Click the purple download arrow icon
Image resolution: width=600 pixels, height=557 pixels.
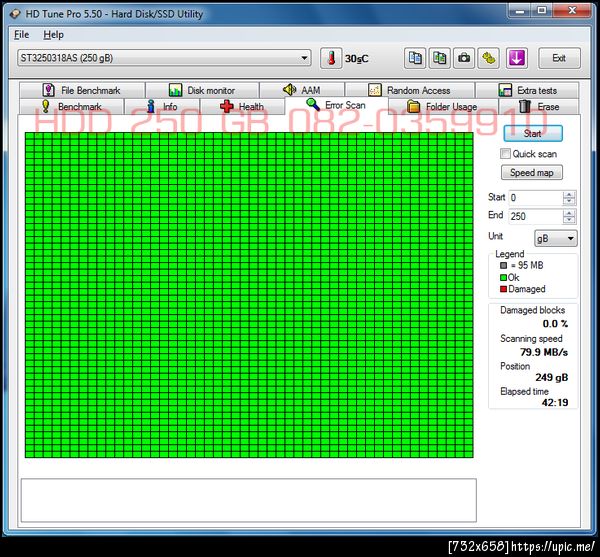517,59
